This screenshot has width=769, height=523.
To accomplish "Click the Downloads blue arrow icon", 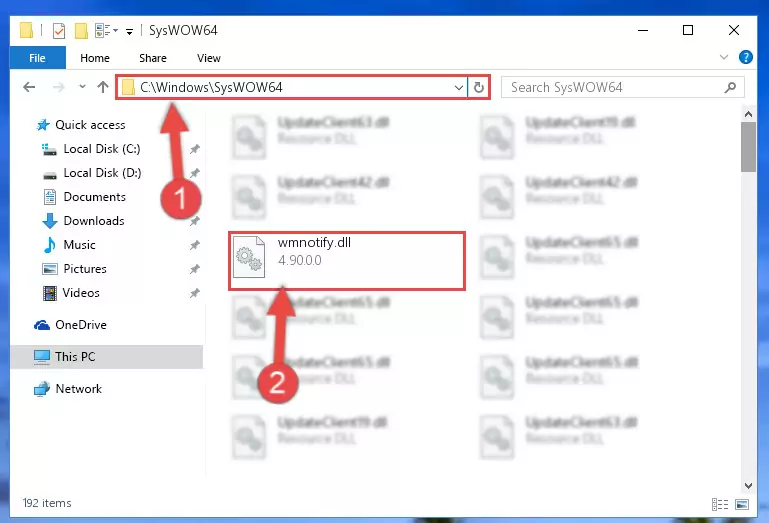I will pyautogui.click(x=50, y=221).
